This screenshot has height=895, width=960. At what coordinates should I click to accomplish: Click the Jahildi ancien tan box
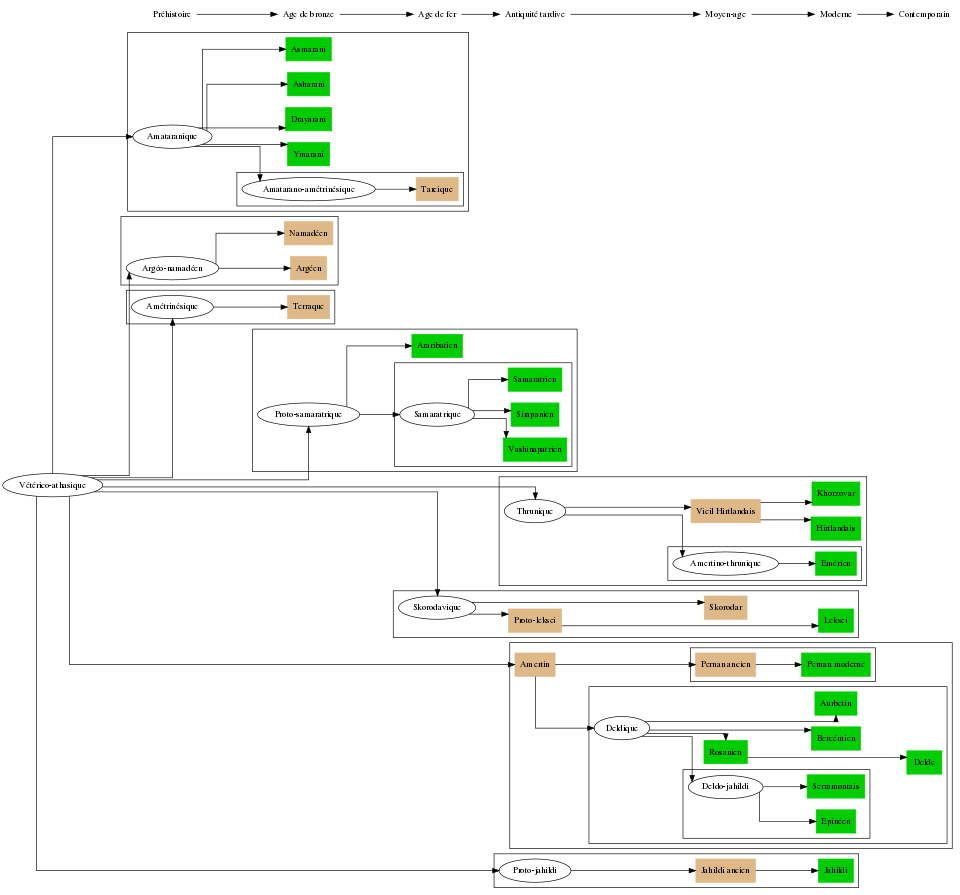click(x=725, y=871)
